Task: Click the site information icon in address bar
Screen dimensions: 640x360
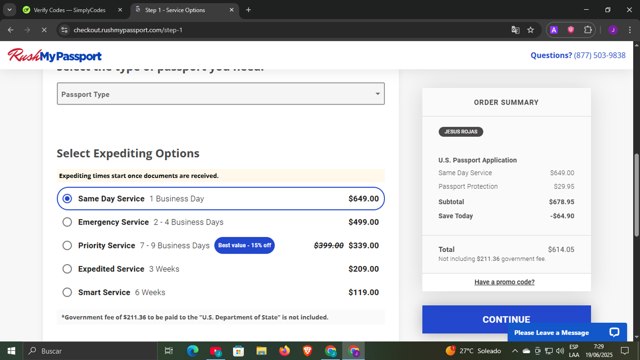Action: coord(64,30)
